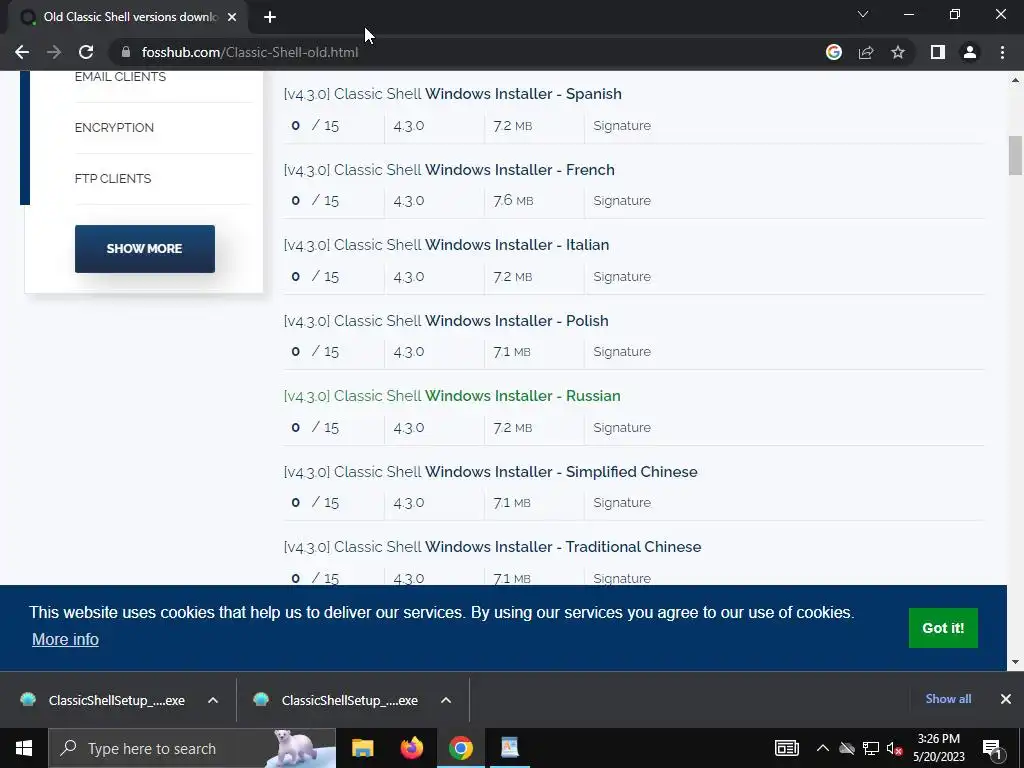Open OneDrive tray icon
Viewport: 1024px width, 768px height.
[847, 748]
